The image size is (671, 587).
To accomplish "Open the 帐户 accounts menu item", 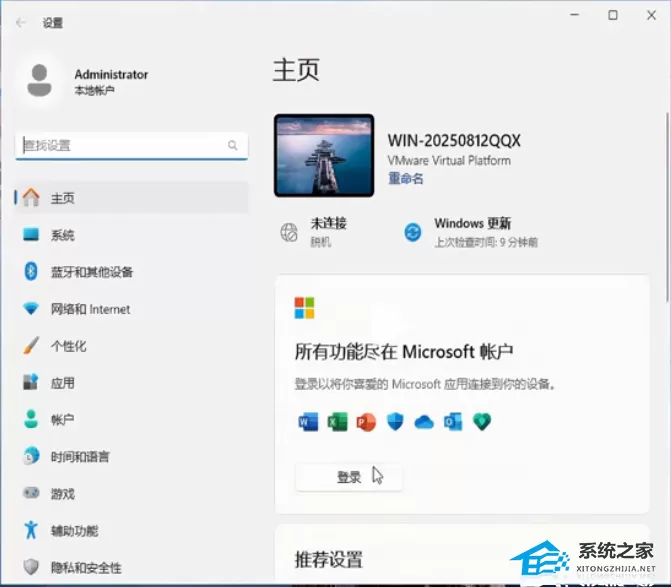I will (131, 419).
